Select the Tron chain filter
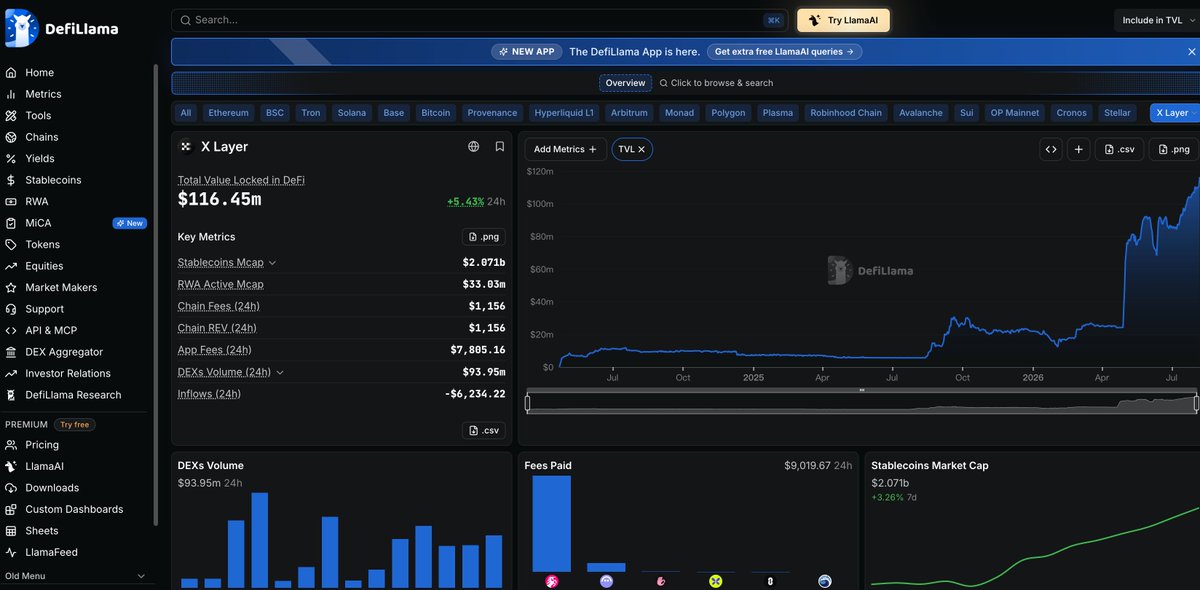1200x590 pixels. (x=311, y=113)
